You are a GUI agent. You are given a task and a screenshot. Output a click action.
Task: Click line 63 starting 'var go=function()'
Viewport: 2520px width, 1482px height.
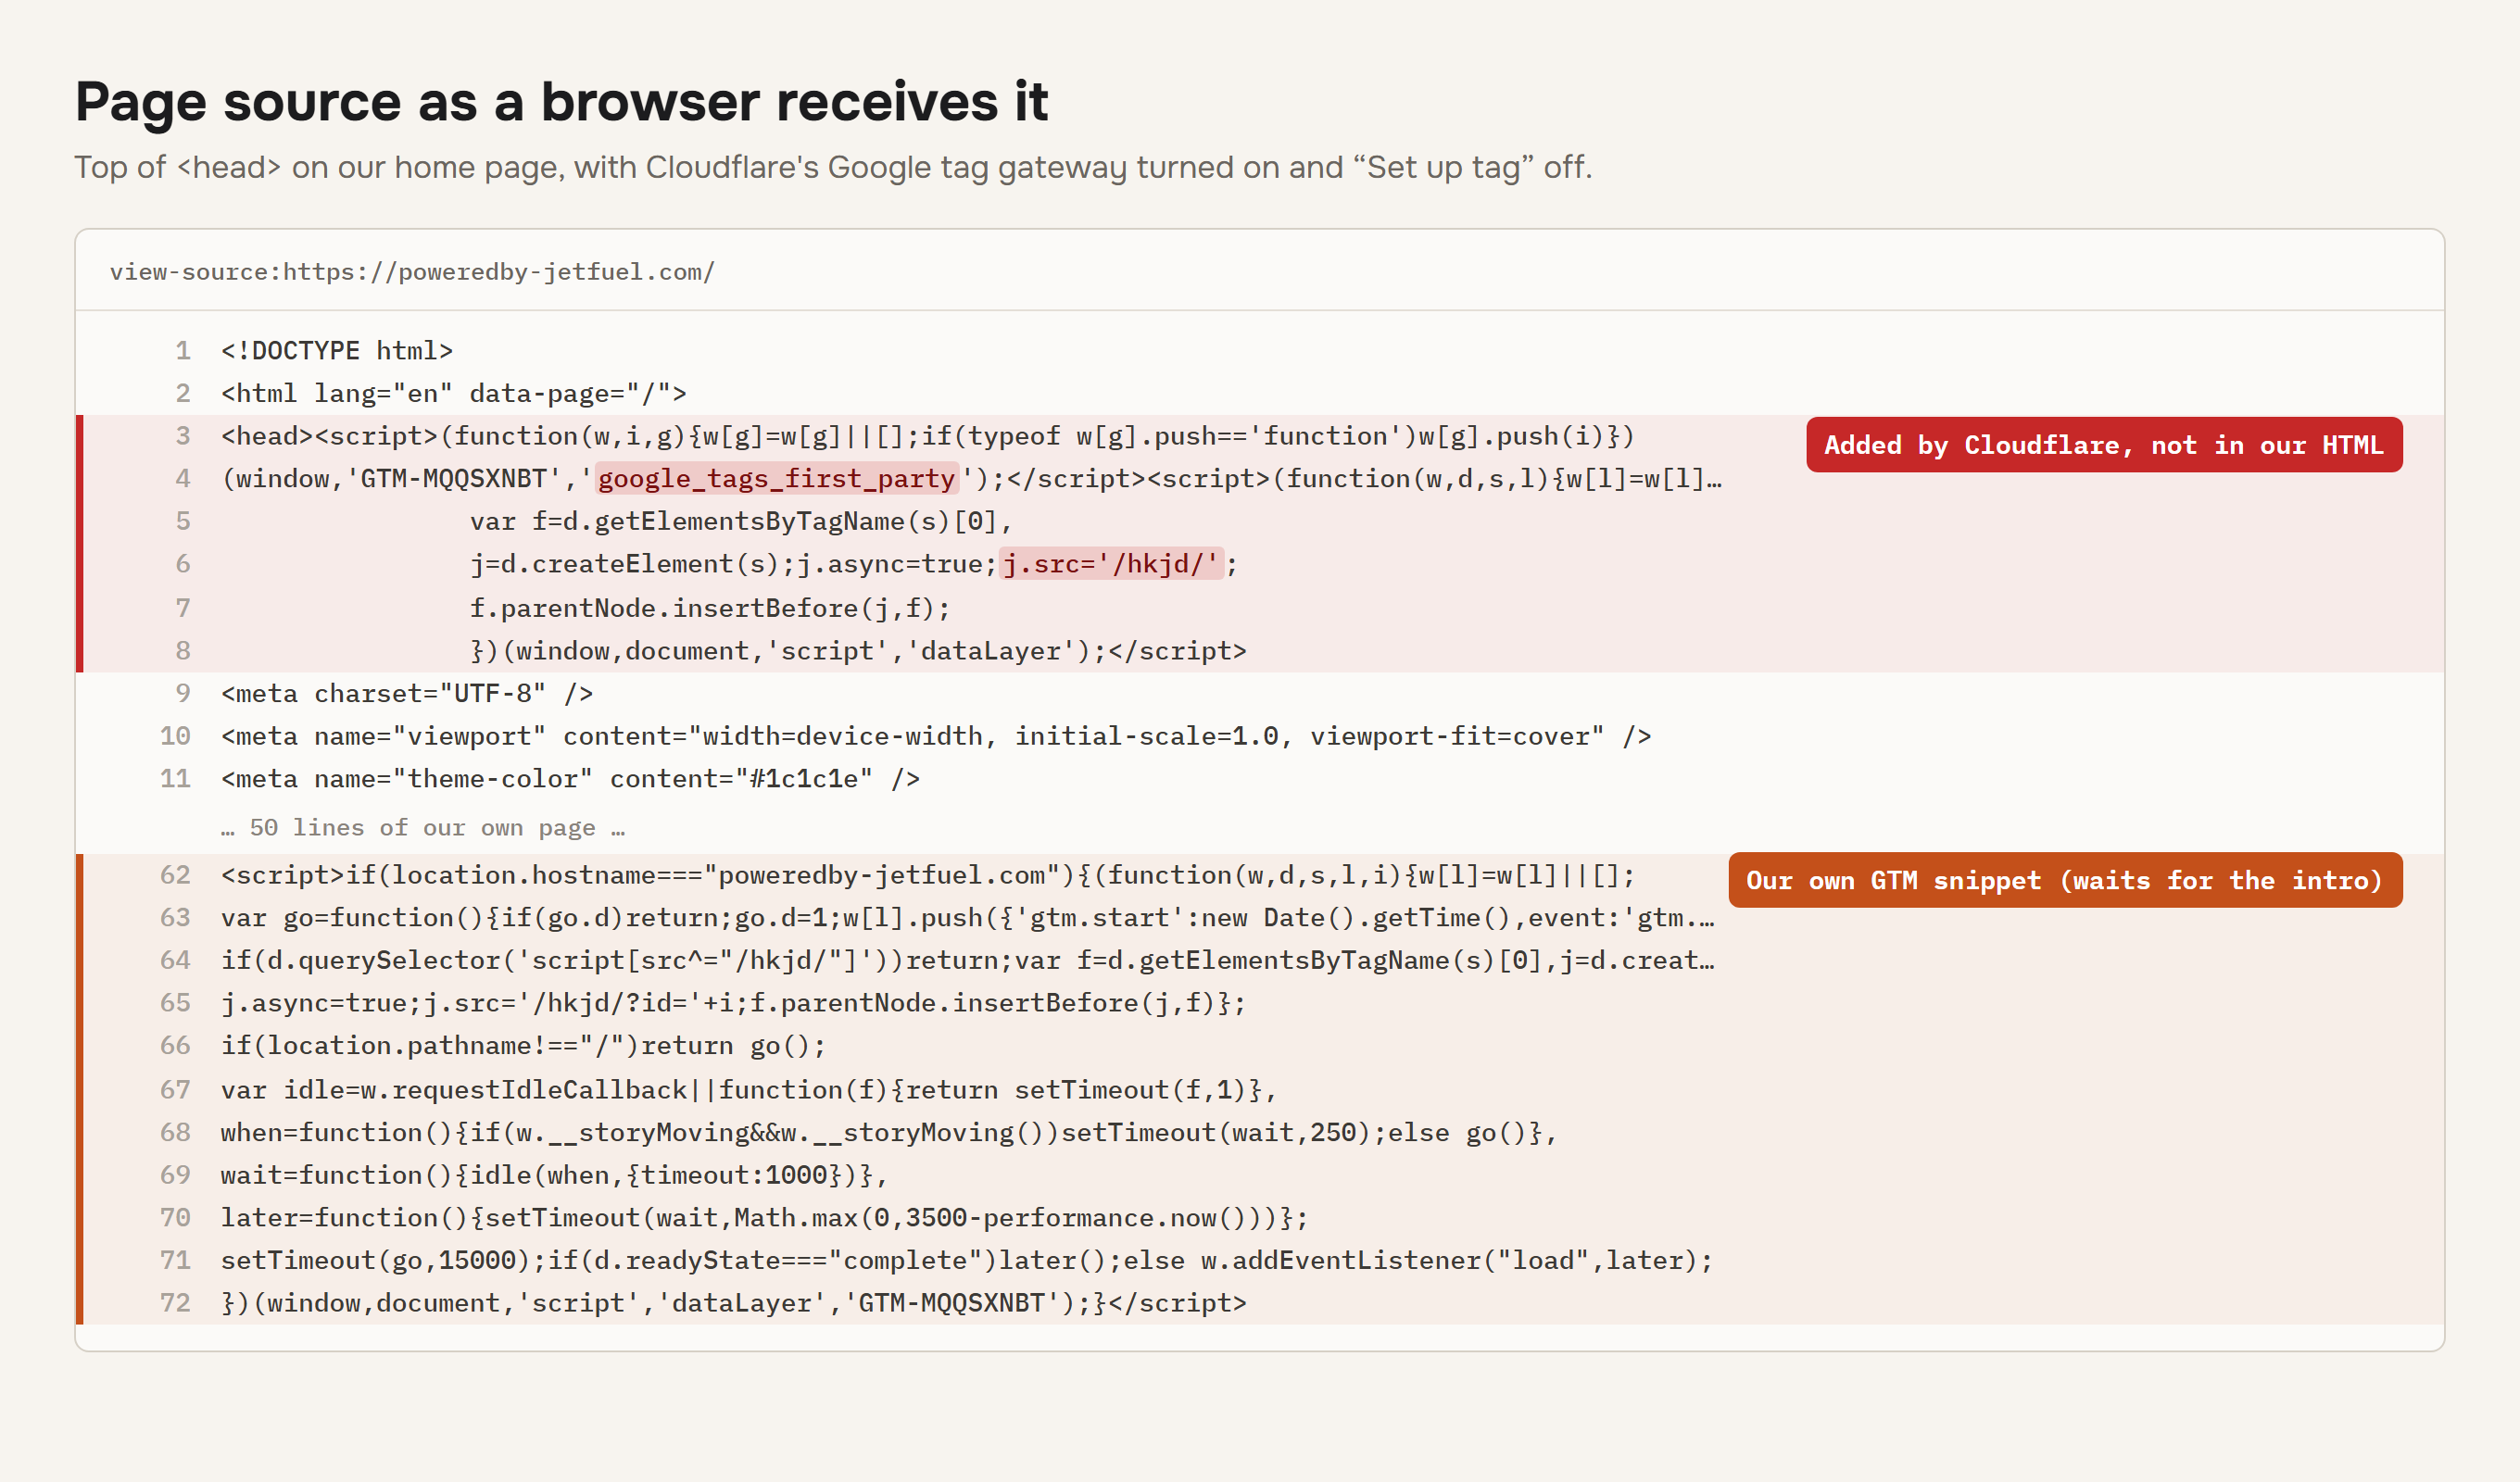[x=967, y=918]
